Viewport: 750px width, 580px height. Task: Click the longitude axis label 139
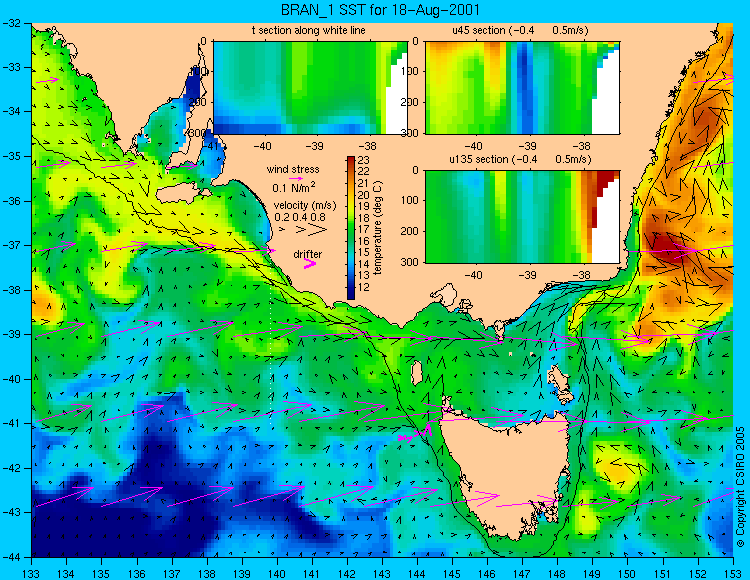click(x=242, y=574)
